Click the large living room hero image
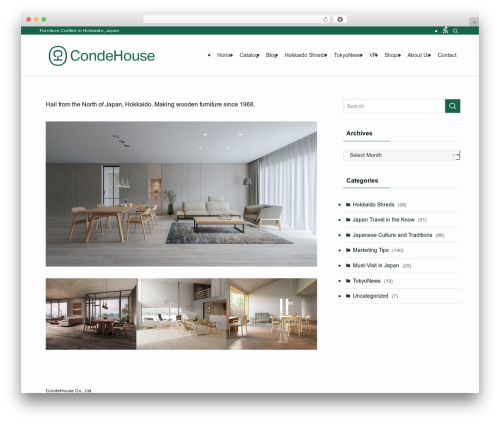Screen dimensions: 500x423 pos(181,194)
